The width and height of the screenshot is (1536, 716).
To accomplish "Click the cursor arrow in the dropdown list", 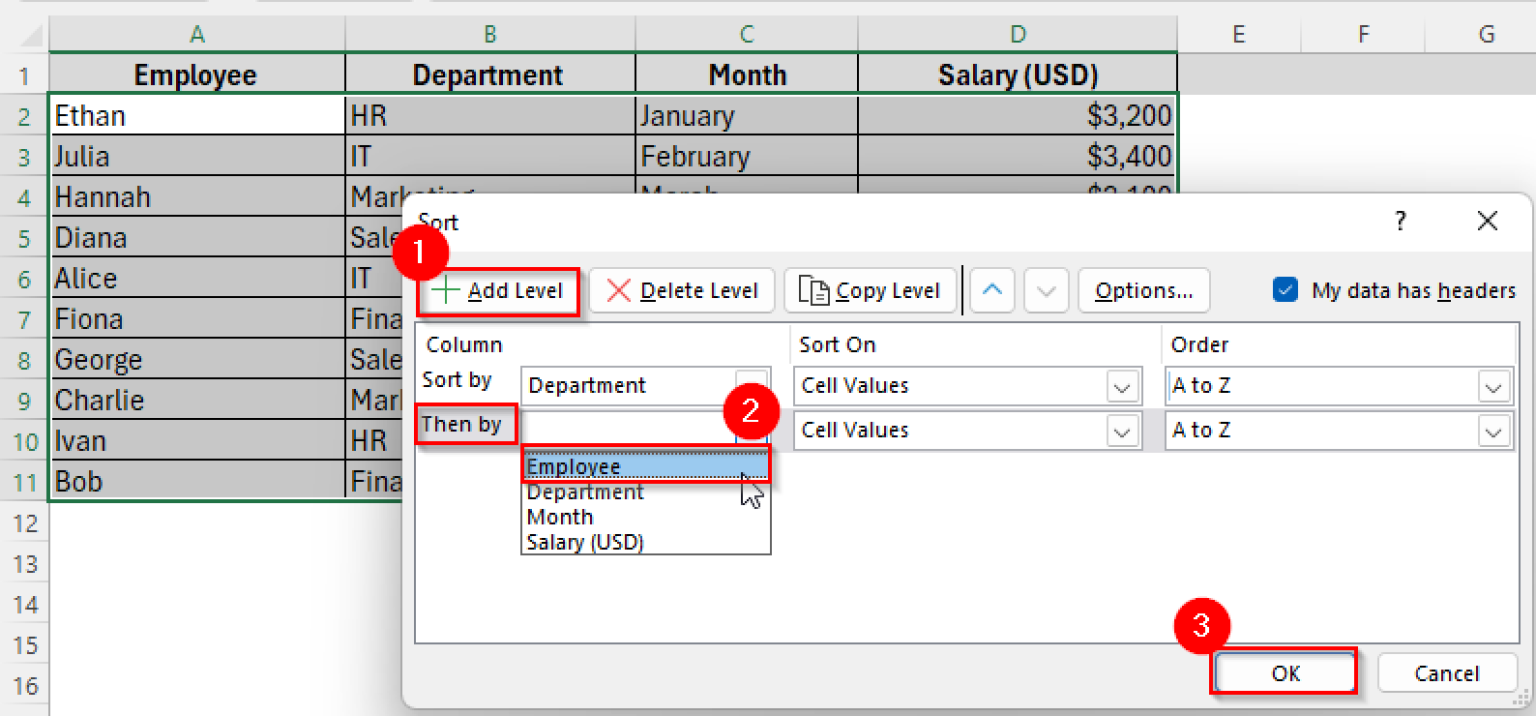I will click(747, 493).
